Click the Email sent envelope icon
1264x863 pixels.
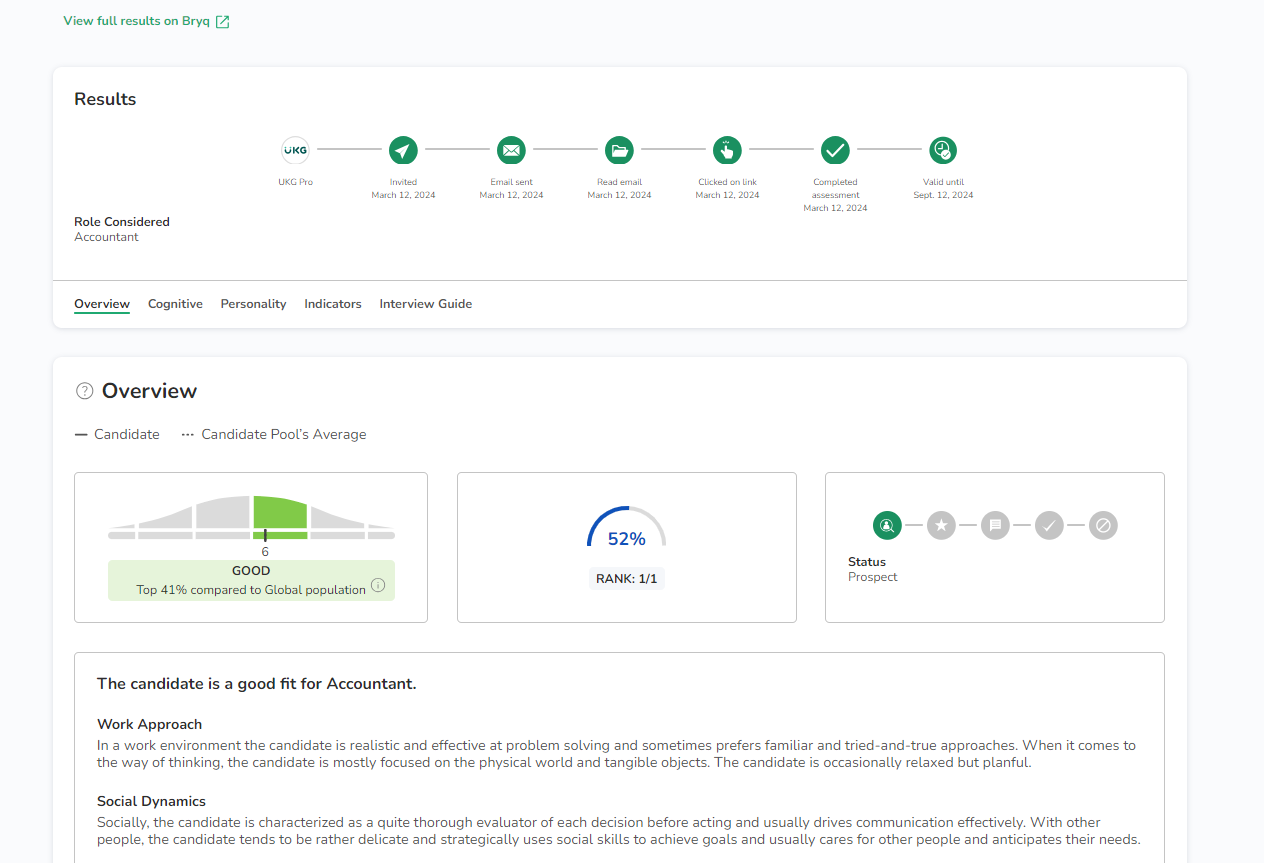pyautogui.click(x=511, y=151)
